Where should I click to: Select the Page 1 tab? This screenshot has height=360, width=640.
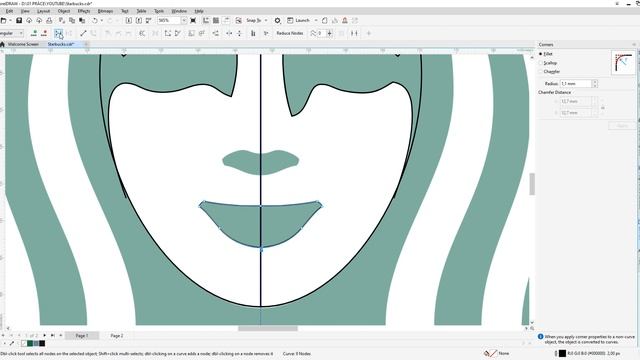(x=82, y=336)
